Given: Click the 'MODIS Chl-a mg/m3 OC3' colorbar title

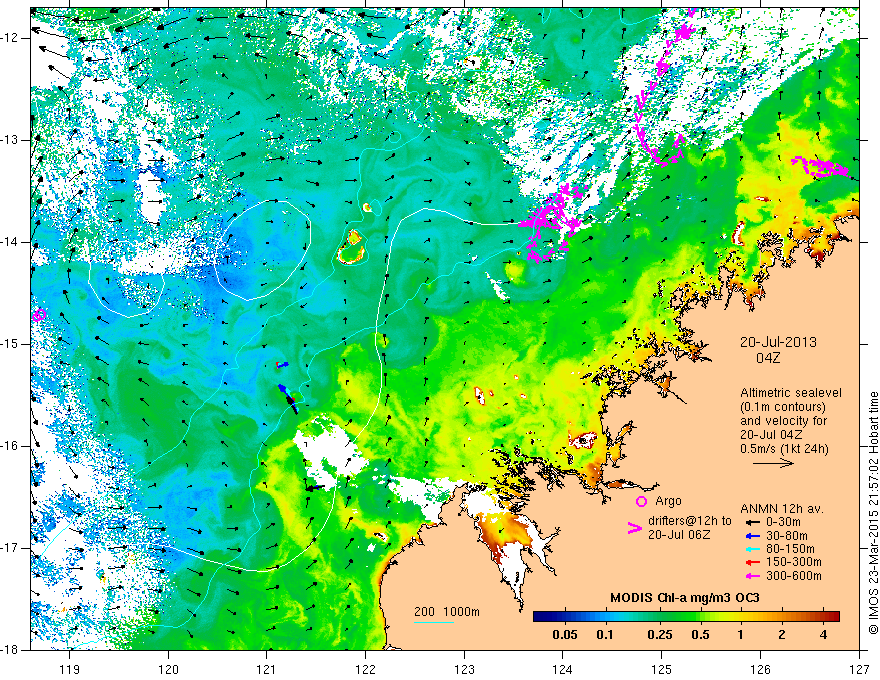Looking at the screenshot, I should pos(684,598).
